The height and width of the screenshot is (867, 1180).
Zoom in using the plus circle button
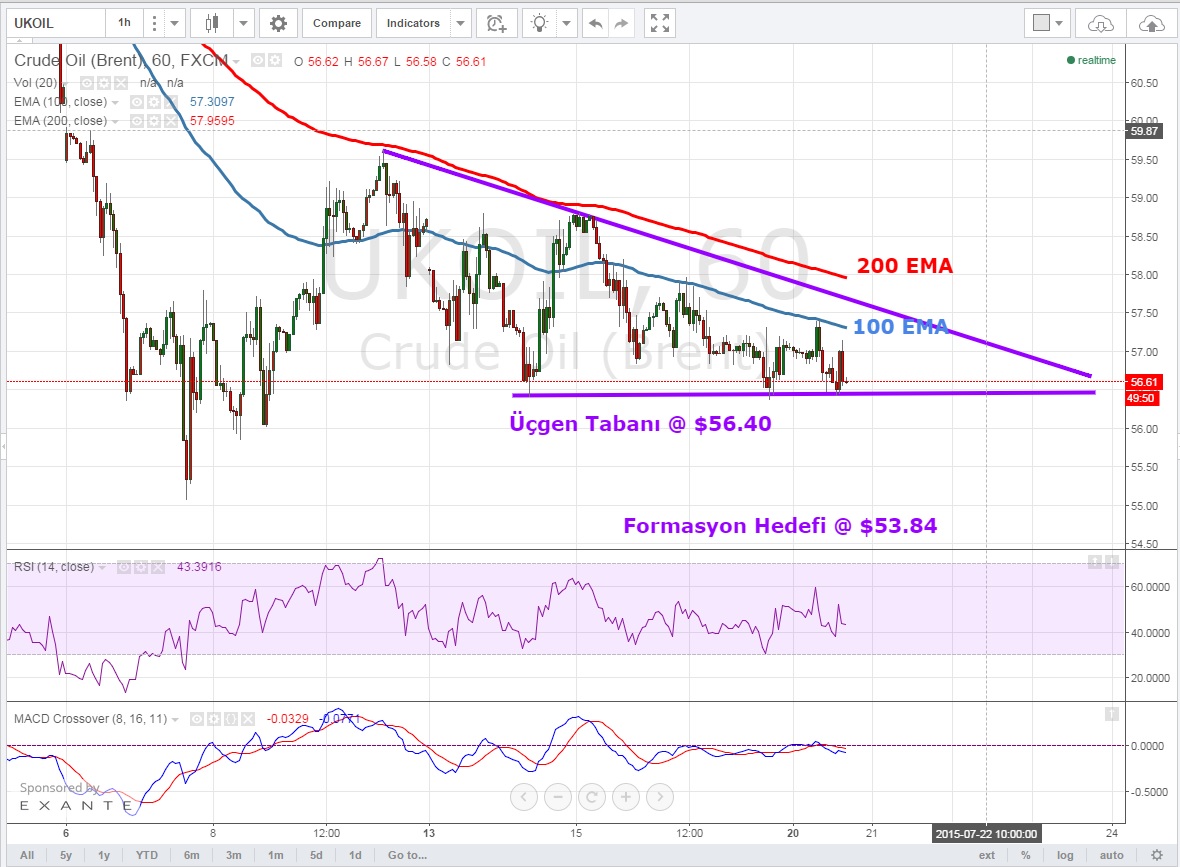[626, 797]
